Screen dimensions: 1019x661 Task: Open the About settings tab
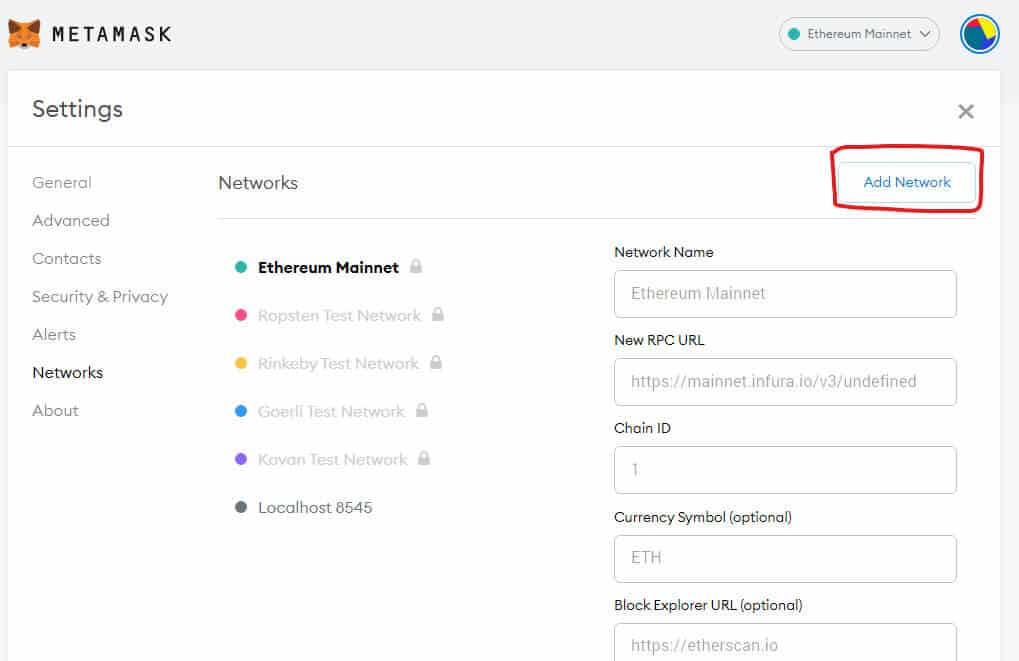click(55, 411)
